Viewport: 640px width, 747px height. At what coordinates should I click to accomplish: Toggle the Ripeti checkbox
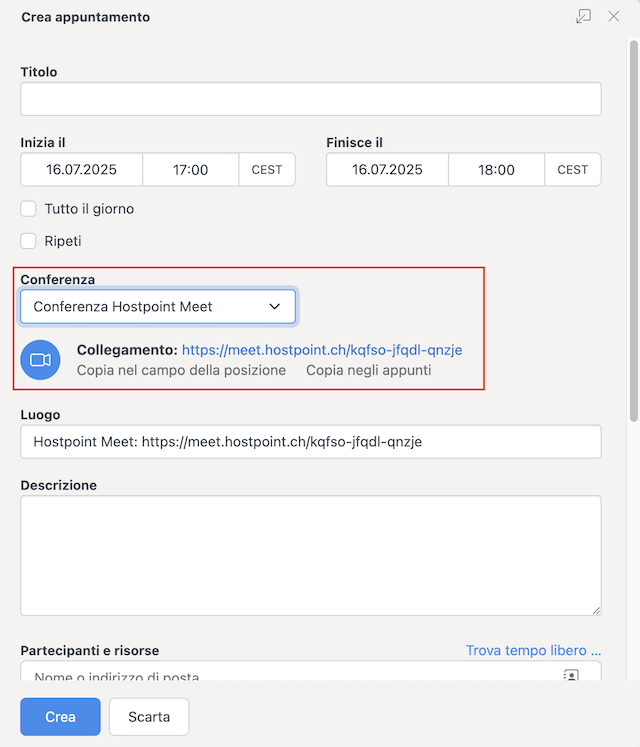tap(29, 241)
